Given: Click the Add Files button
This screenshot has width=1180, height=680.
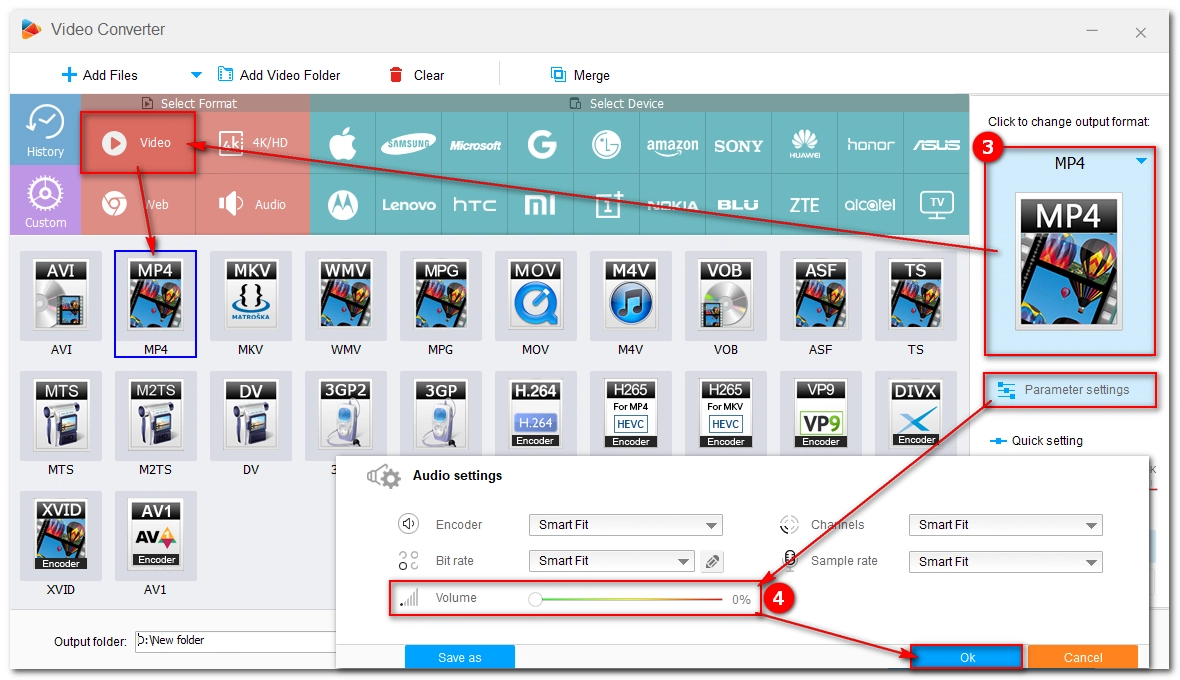Looking at the screenshot, I should (x=99, y=75).
